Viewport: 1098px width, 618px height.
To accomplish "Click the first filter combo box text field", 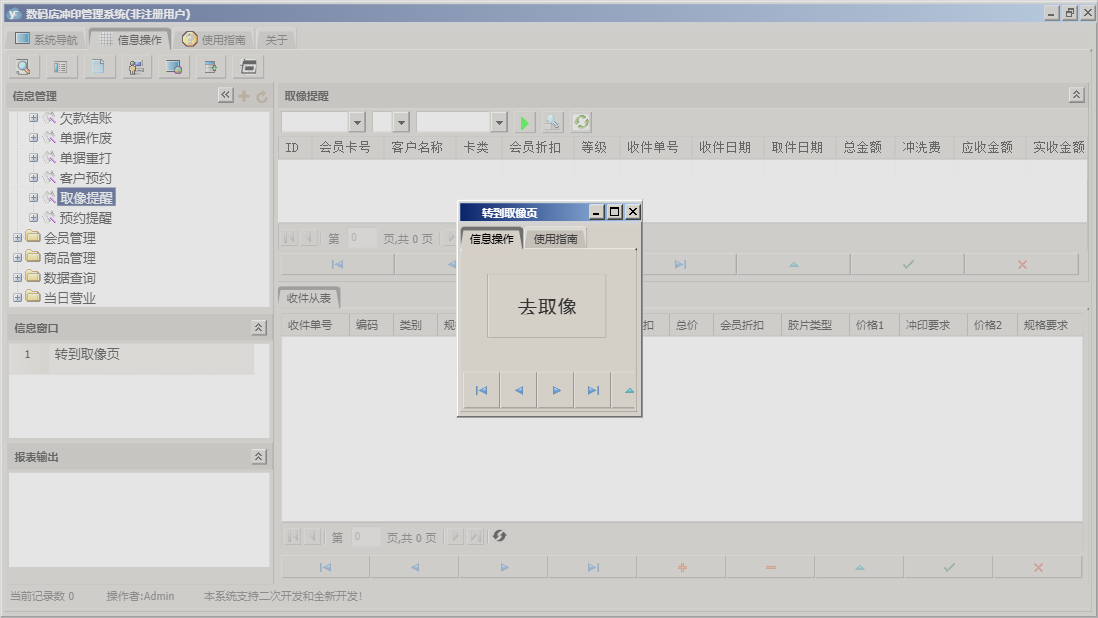I will click(x=314, y=122).
